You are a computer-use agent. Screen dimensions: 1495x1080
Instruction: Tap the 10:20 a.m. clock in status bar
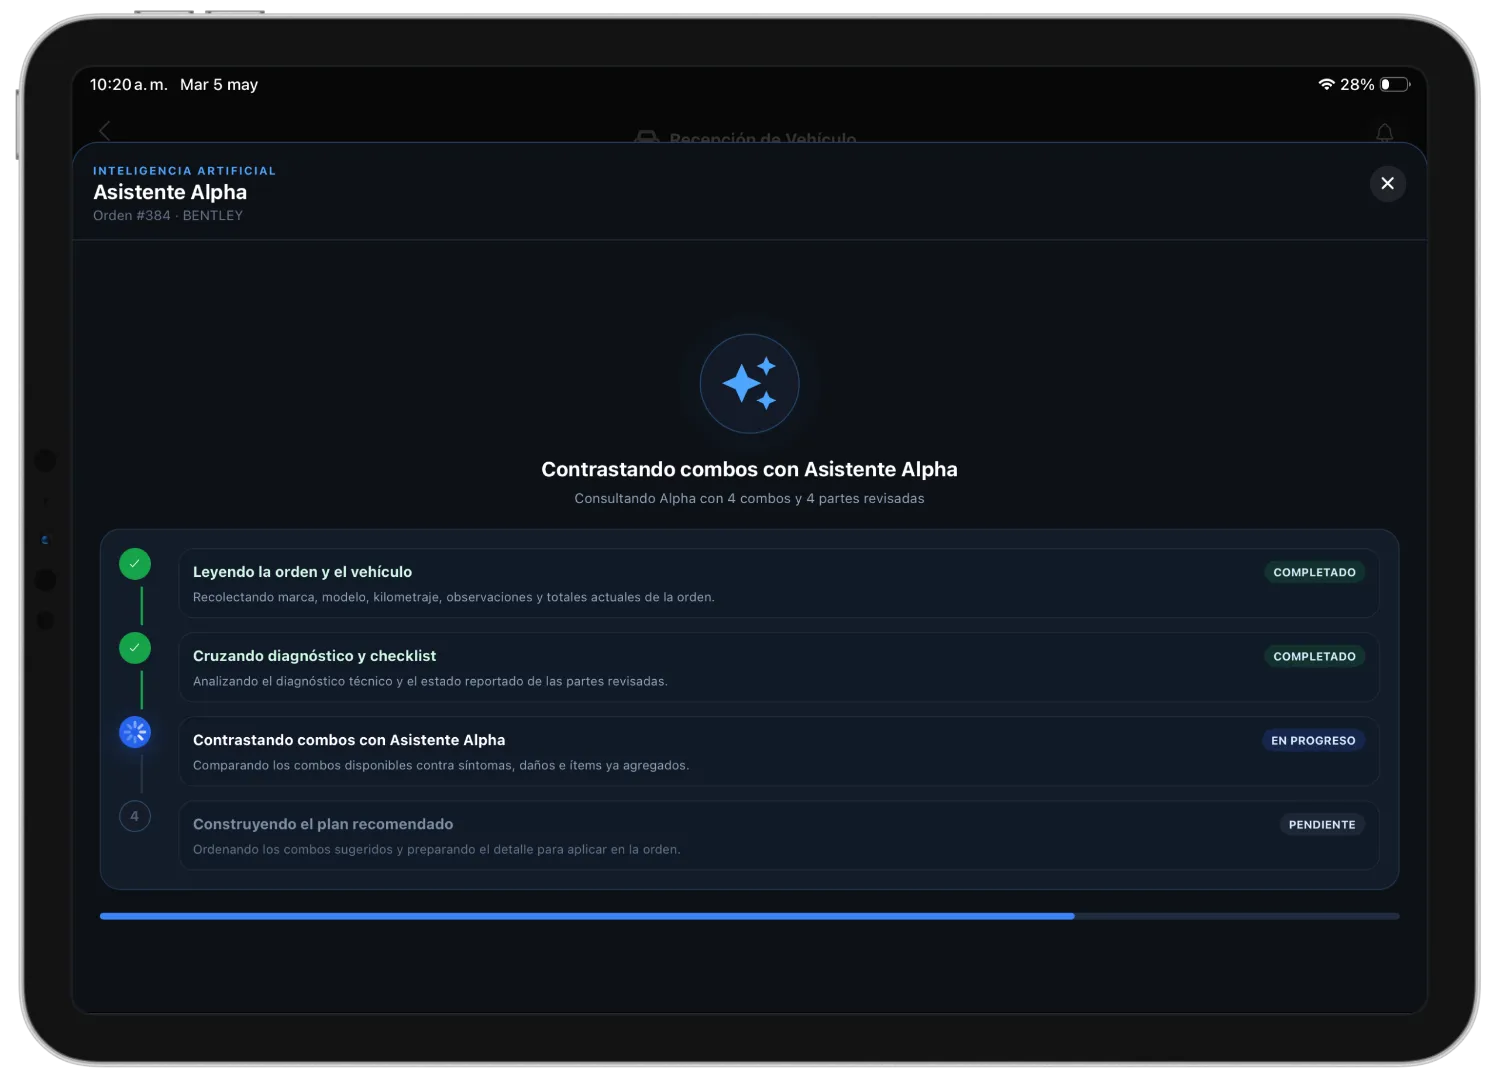tap(129, 85)
